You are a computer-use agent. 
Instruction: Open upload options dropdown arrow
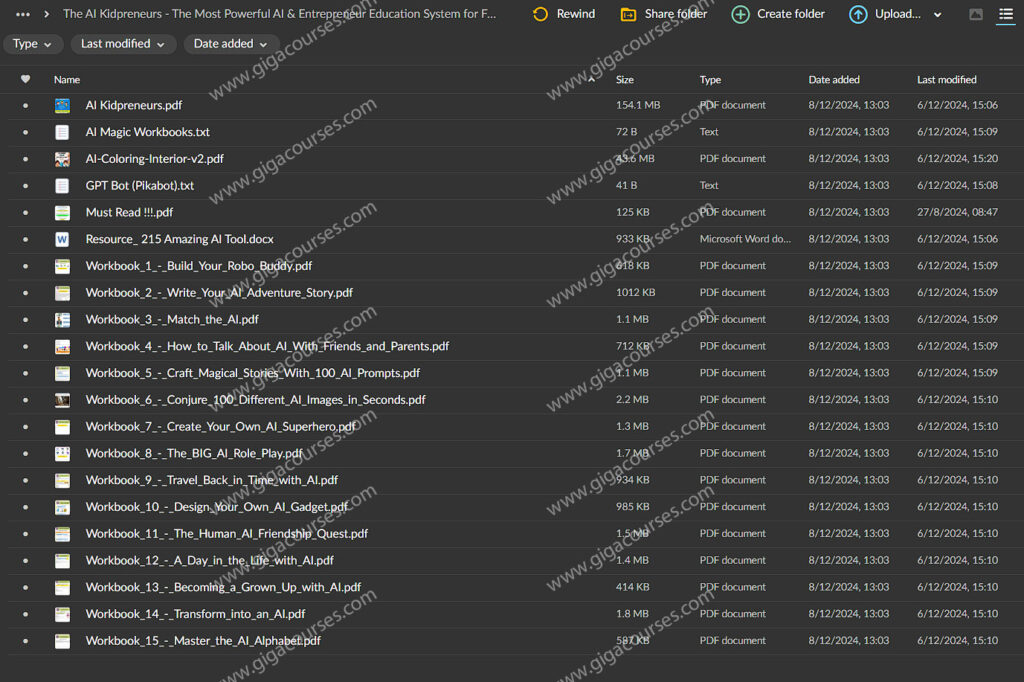pos(937,15)
